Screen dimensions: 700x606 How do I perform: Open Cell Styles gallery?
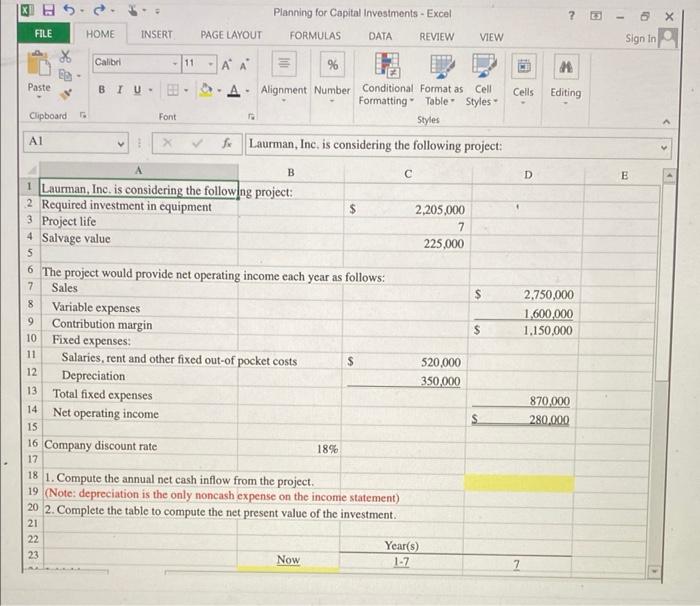pyautogui.click(x=483, y=80)
